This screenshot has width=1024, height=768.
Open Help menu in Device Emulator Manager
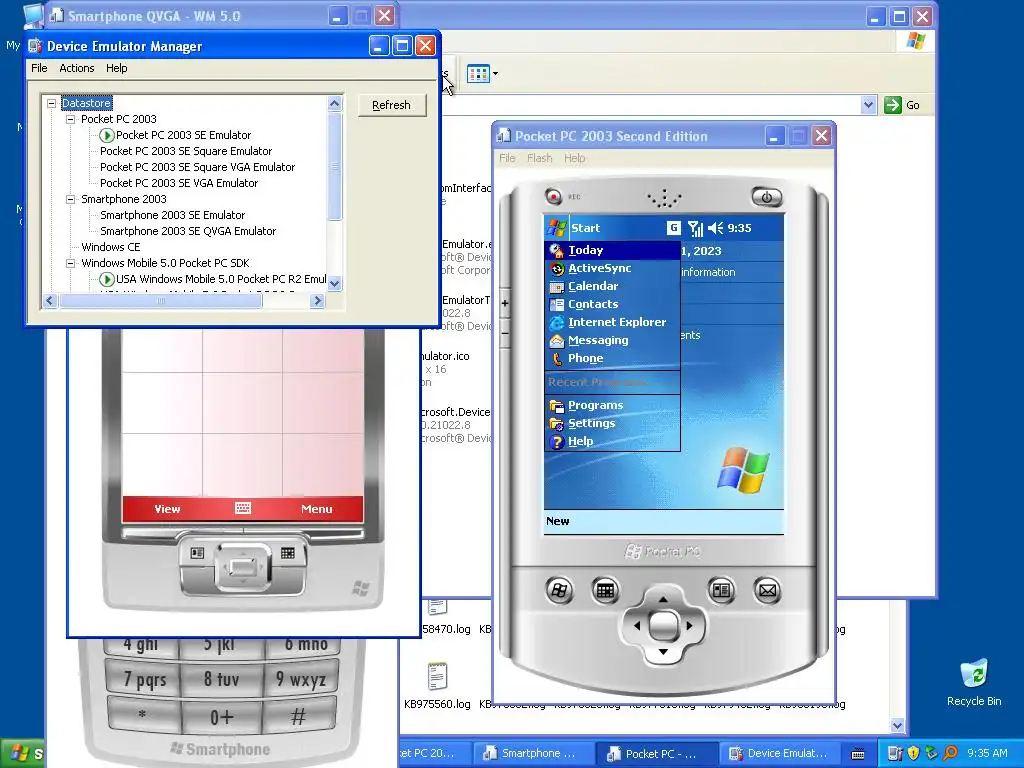tap(117, 68)
